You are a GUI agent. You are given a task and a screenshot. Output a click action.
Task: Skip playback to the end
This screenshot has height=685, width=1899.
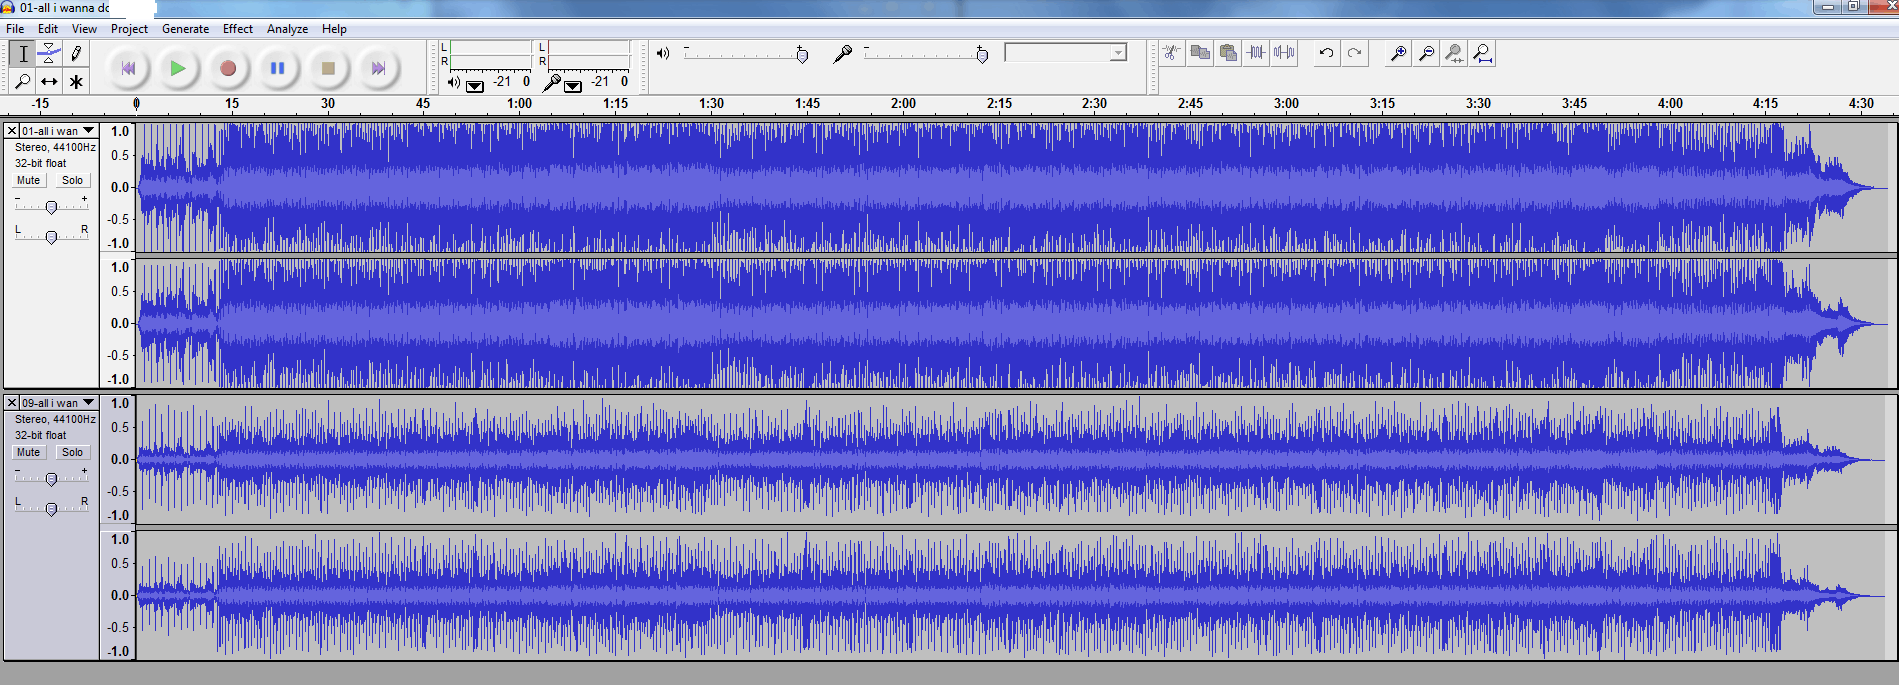coord(378,68)
